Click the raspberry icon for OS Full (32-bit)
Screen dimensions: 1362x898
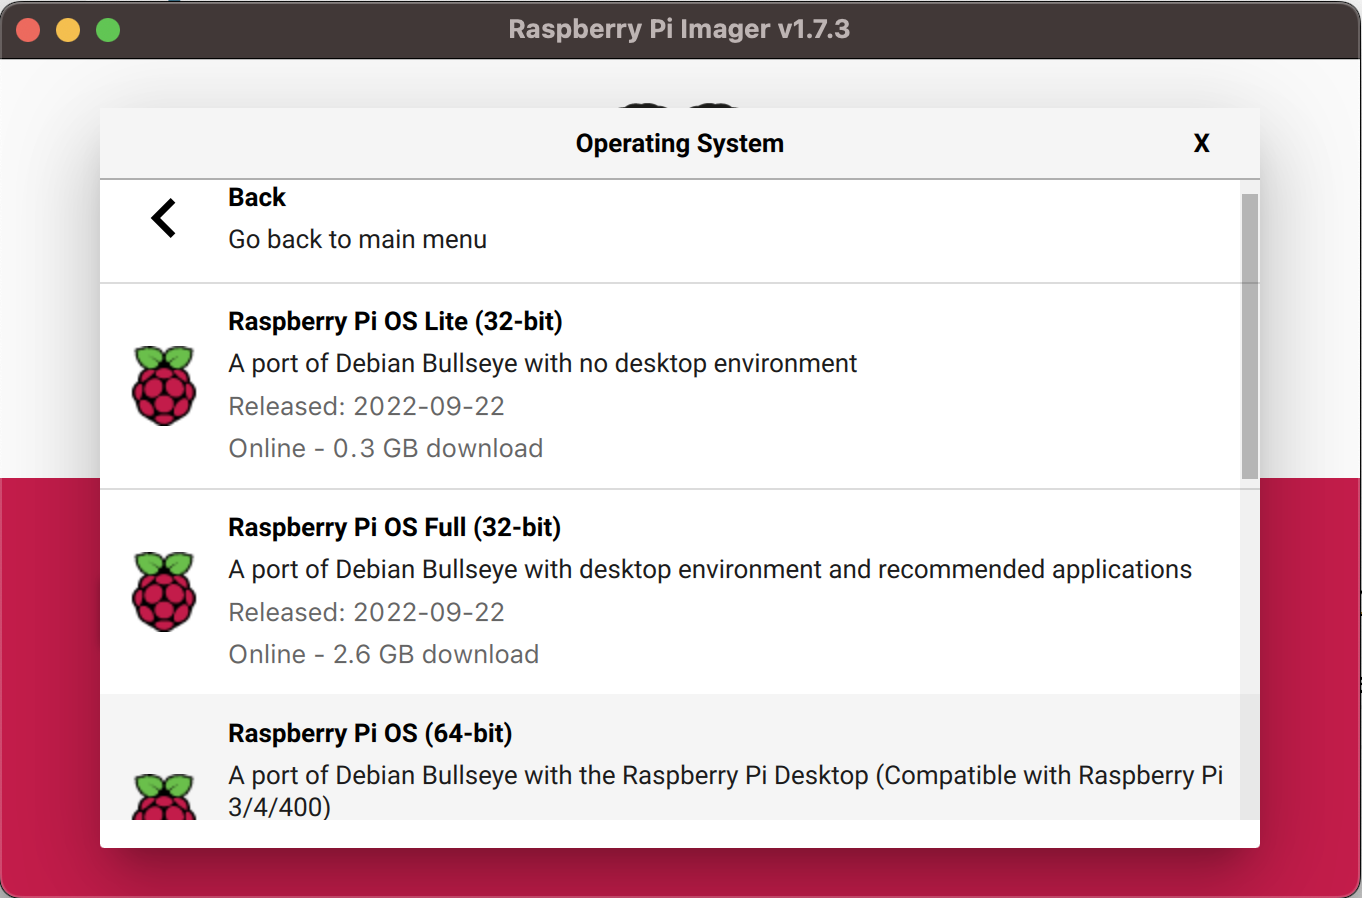pos(164,592)
